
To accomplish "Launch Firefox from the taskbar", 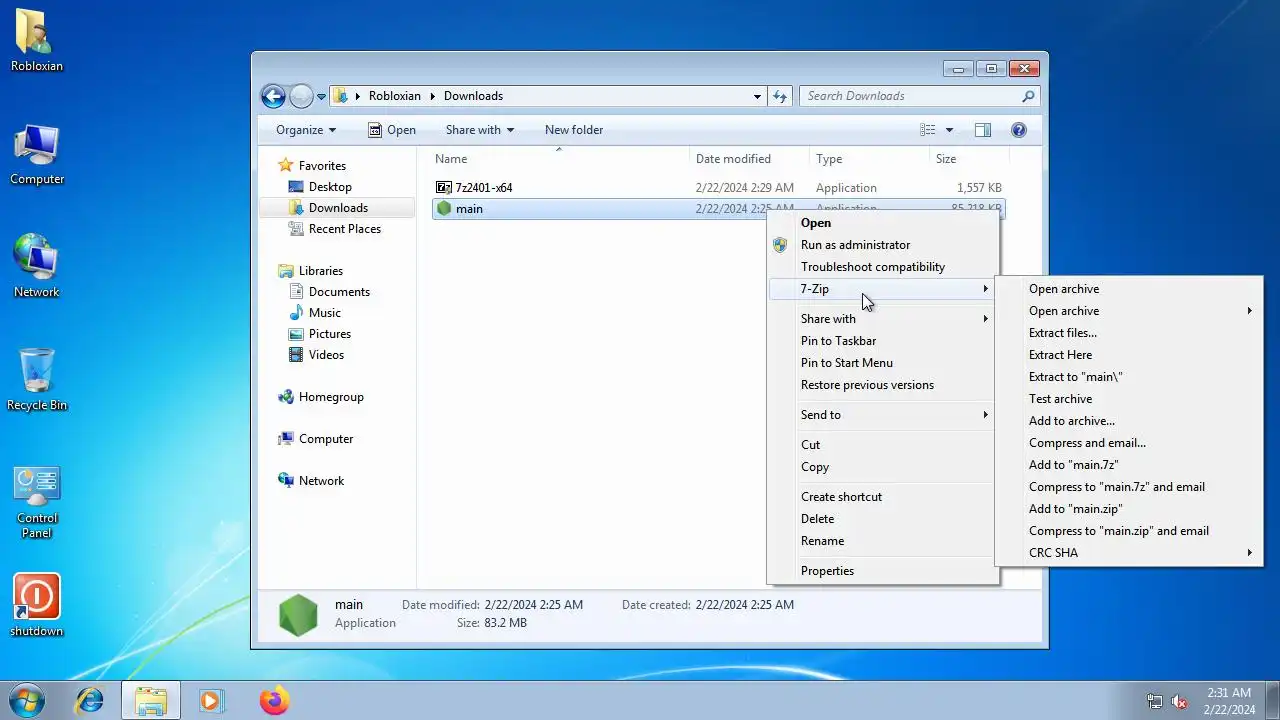I will (x=273, y=700).
